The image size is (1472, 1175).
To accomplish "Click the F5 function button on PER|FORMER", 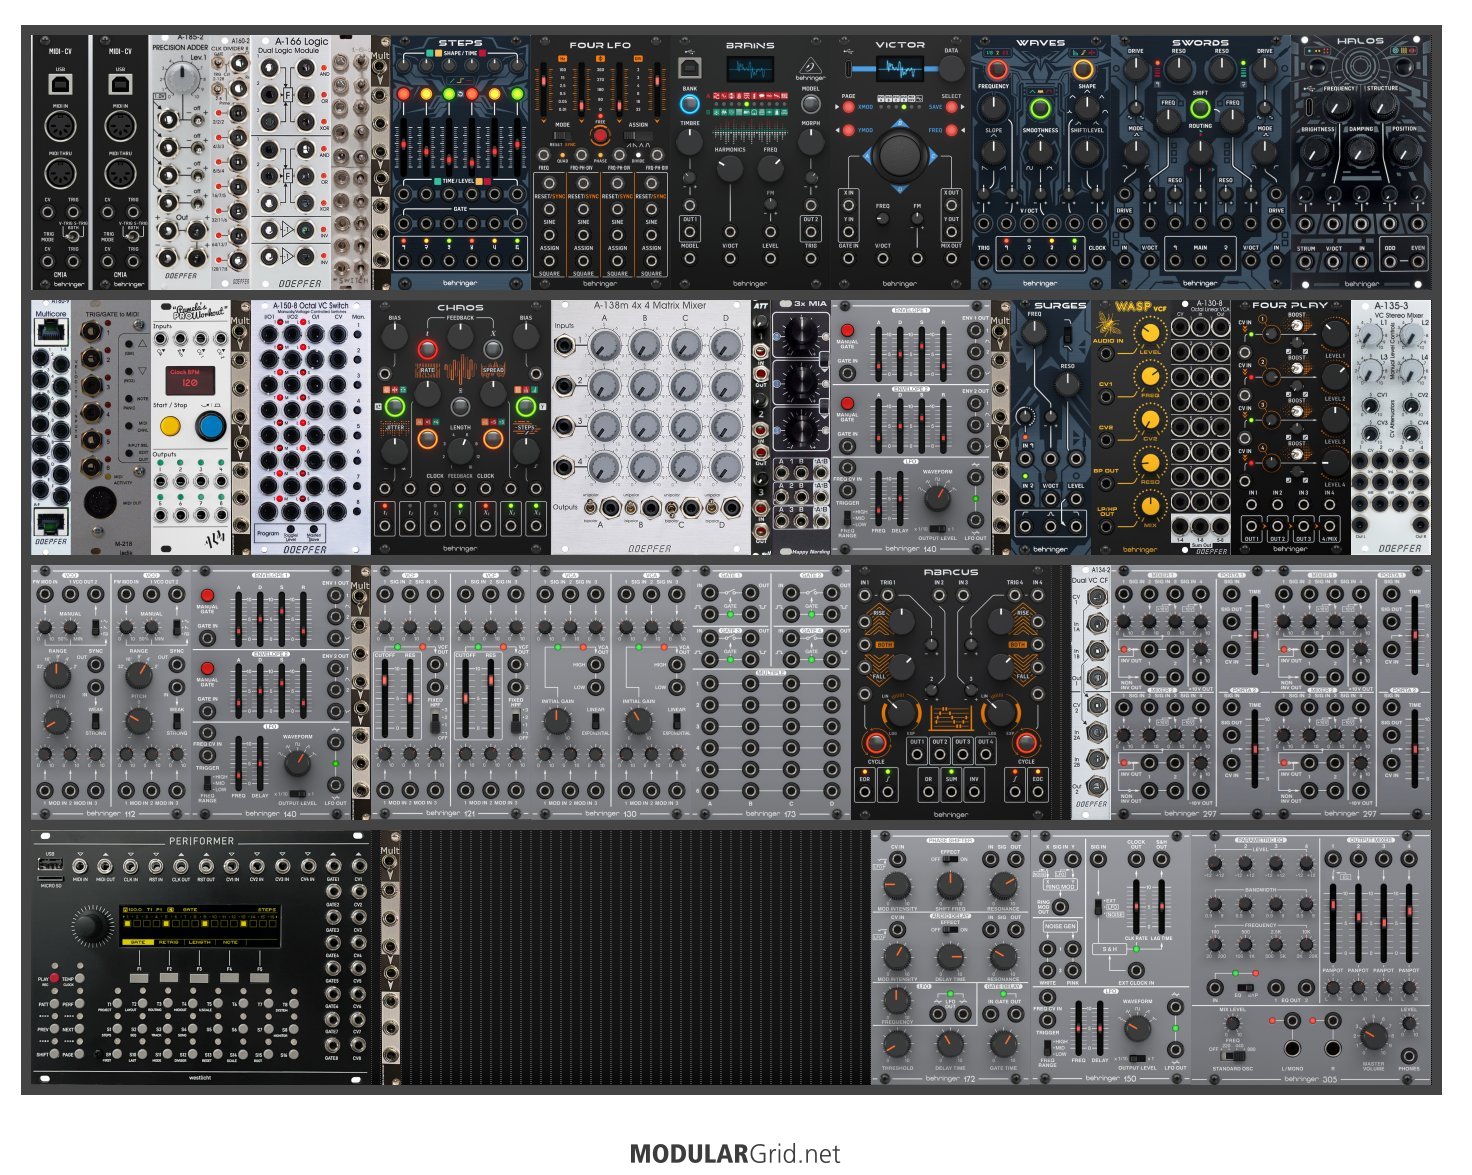I will coord(260,977).
